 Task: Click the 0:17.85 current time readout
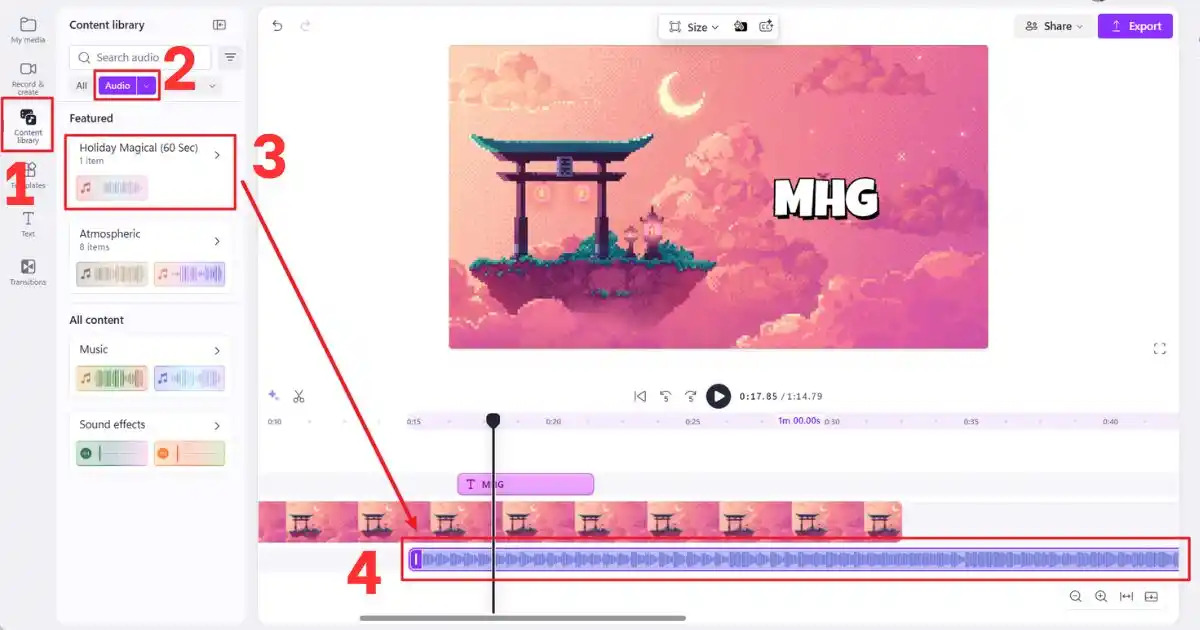[x=759, y=396]
